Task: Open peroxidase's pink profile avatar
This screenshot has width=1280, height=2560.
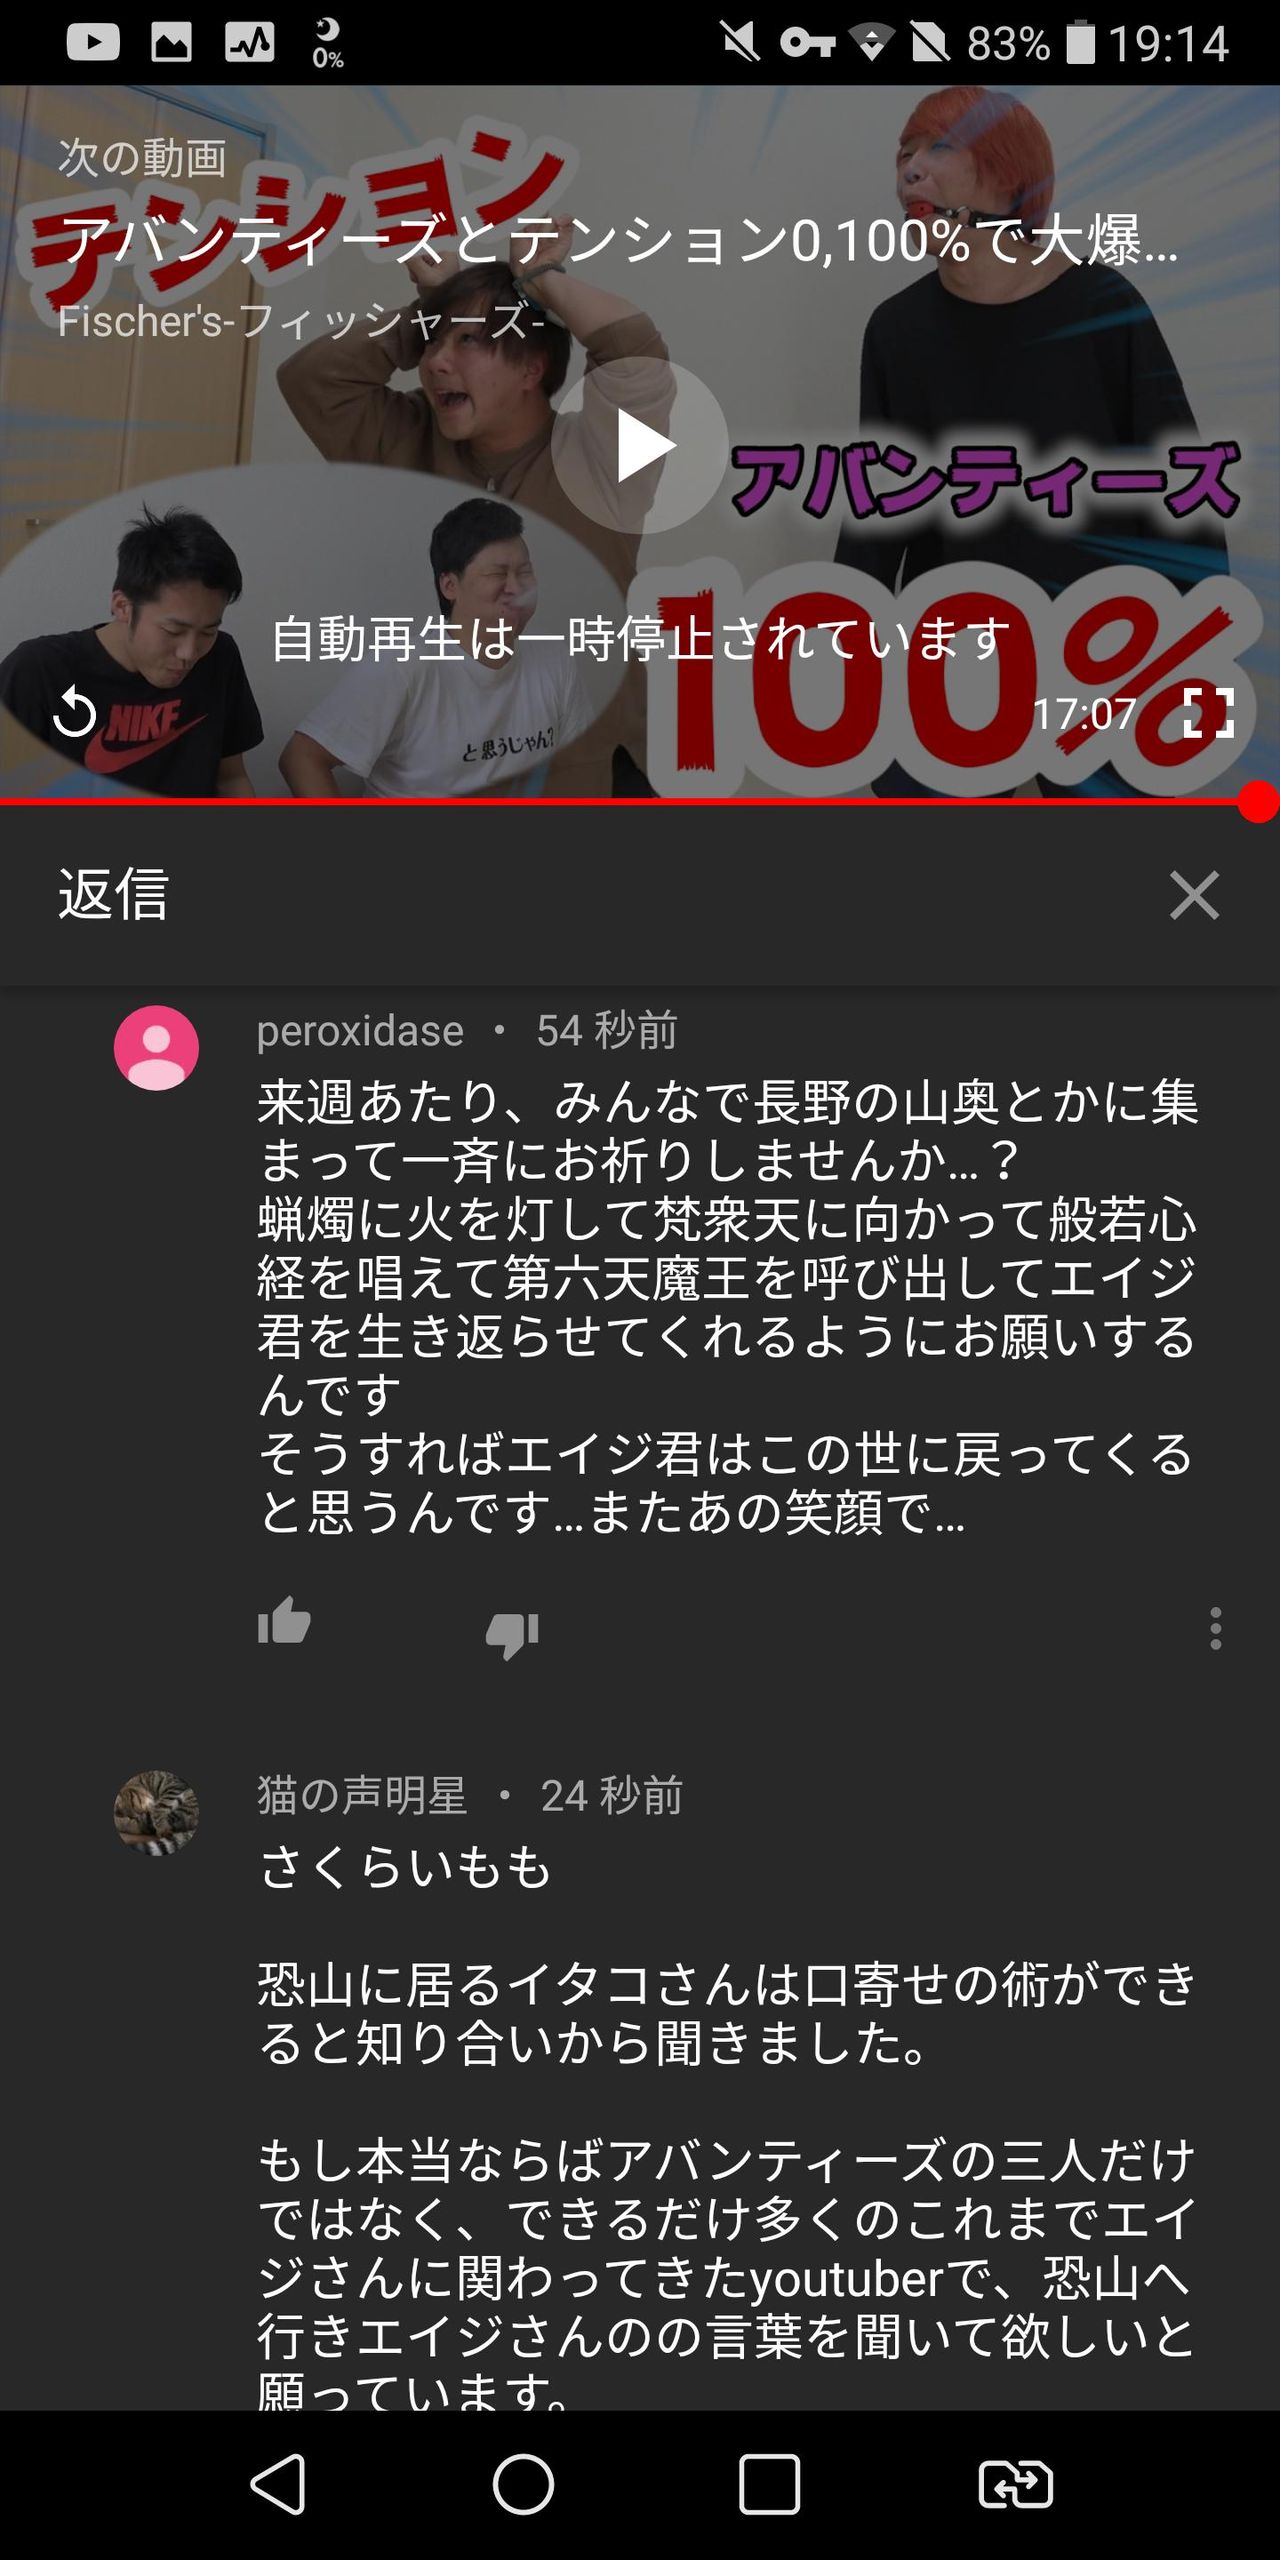Action: pyautogui.click(x=156, y=1047)
